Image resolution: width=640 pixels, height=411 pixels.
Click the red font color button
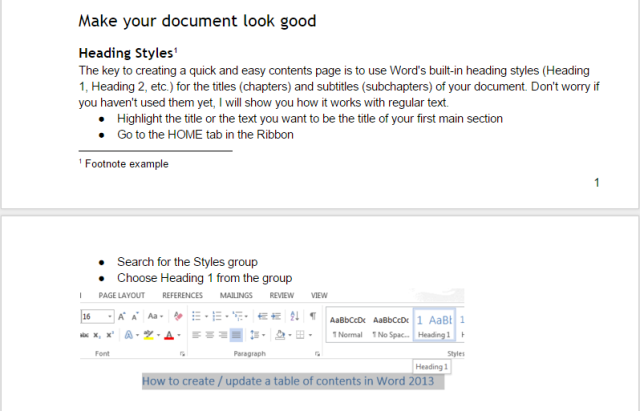[x=169, y=335]
